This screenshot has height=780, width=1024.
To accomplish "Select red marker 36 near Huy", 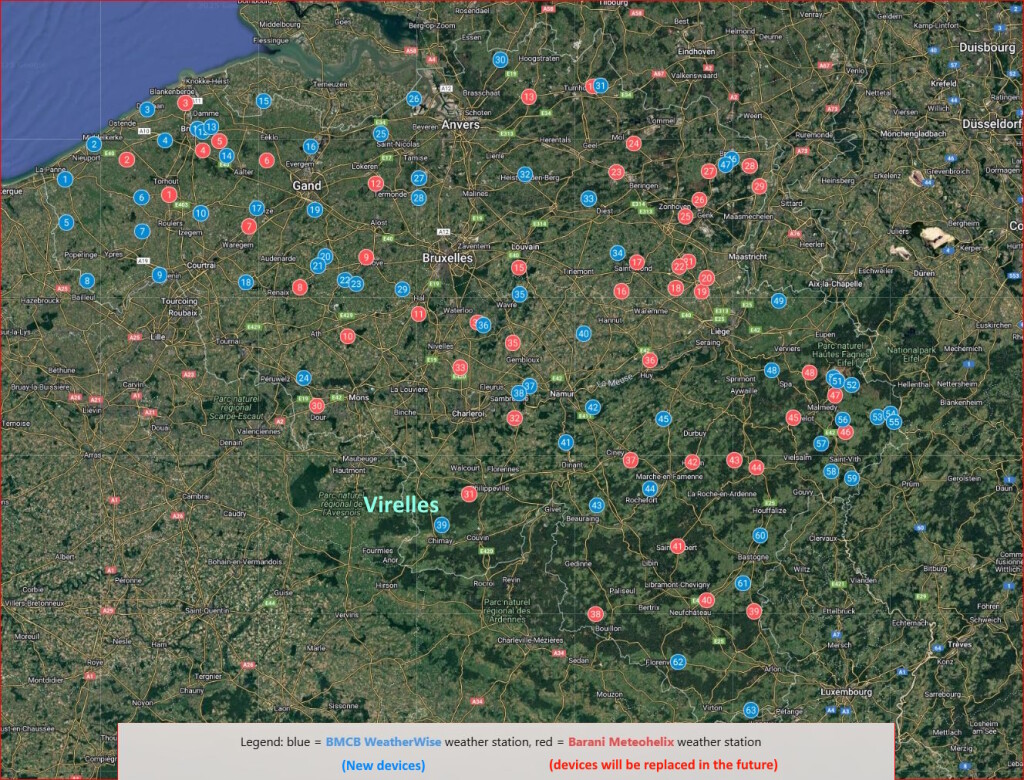I will tap(649, 360).
